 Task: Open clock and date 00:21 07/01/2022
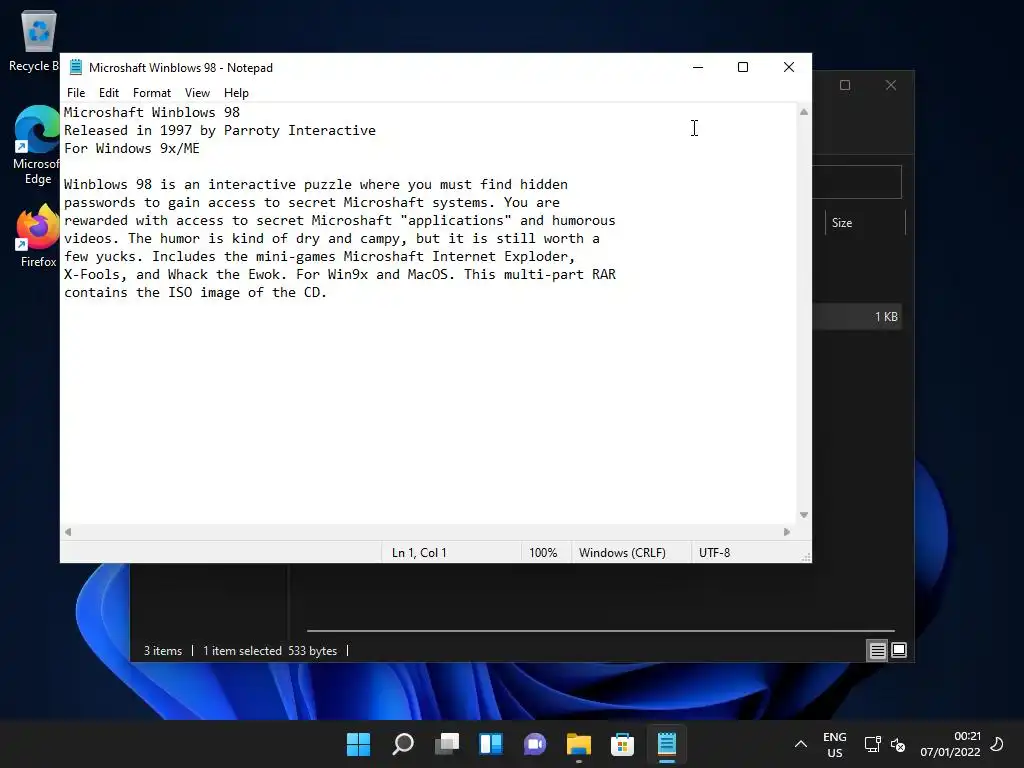point(950,744)
